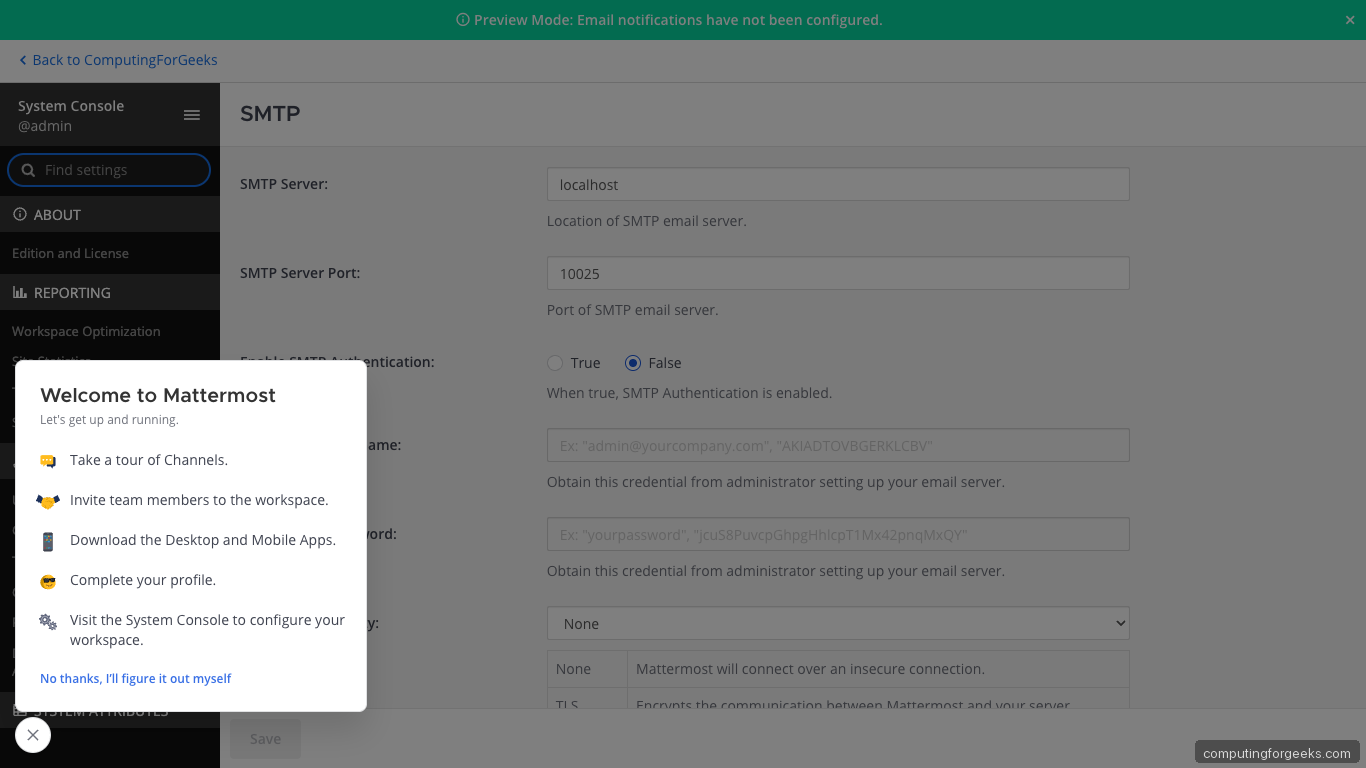Collapse the REPORTING section

70,292
